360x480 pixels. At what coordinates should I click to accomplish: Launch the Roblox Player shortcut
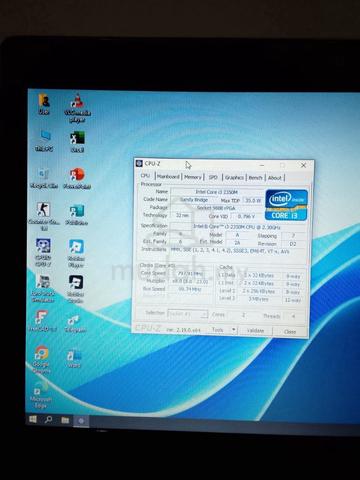[x=76, y=253]
